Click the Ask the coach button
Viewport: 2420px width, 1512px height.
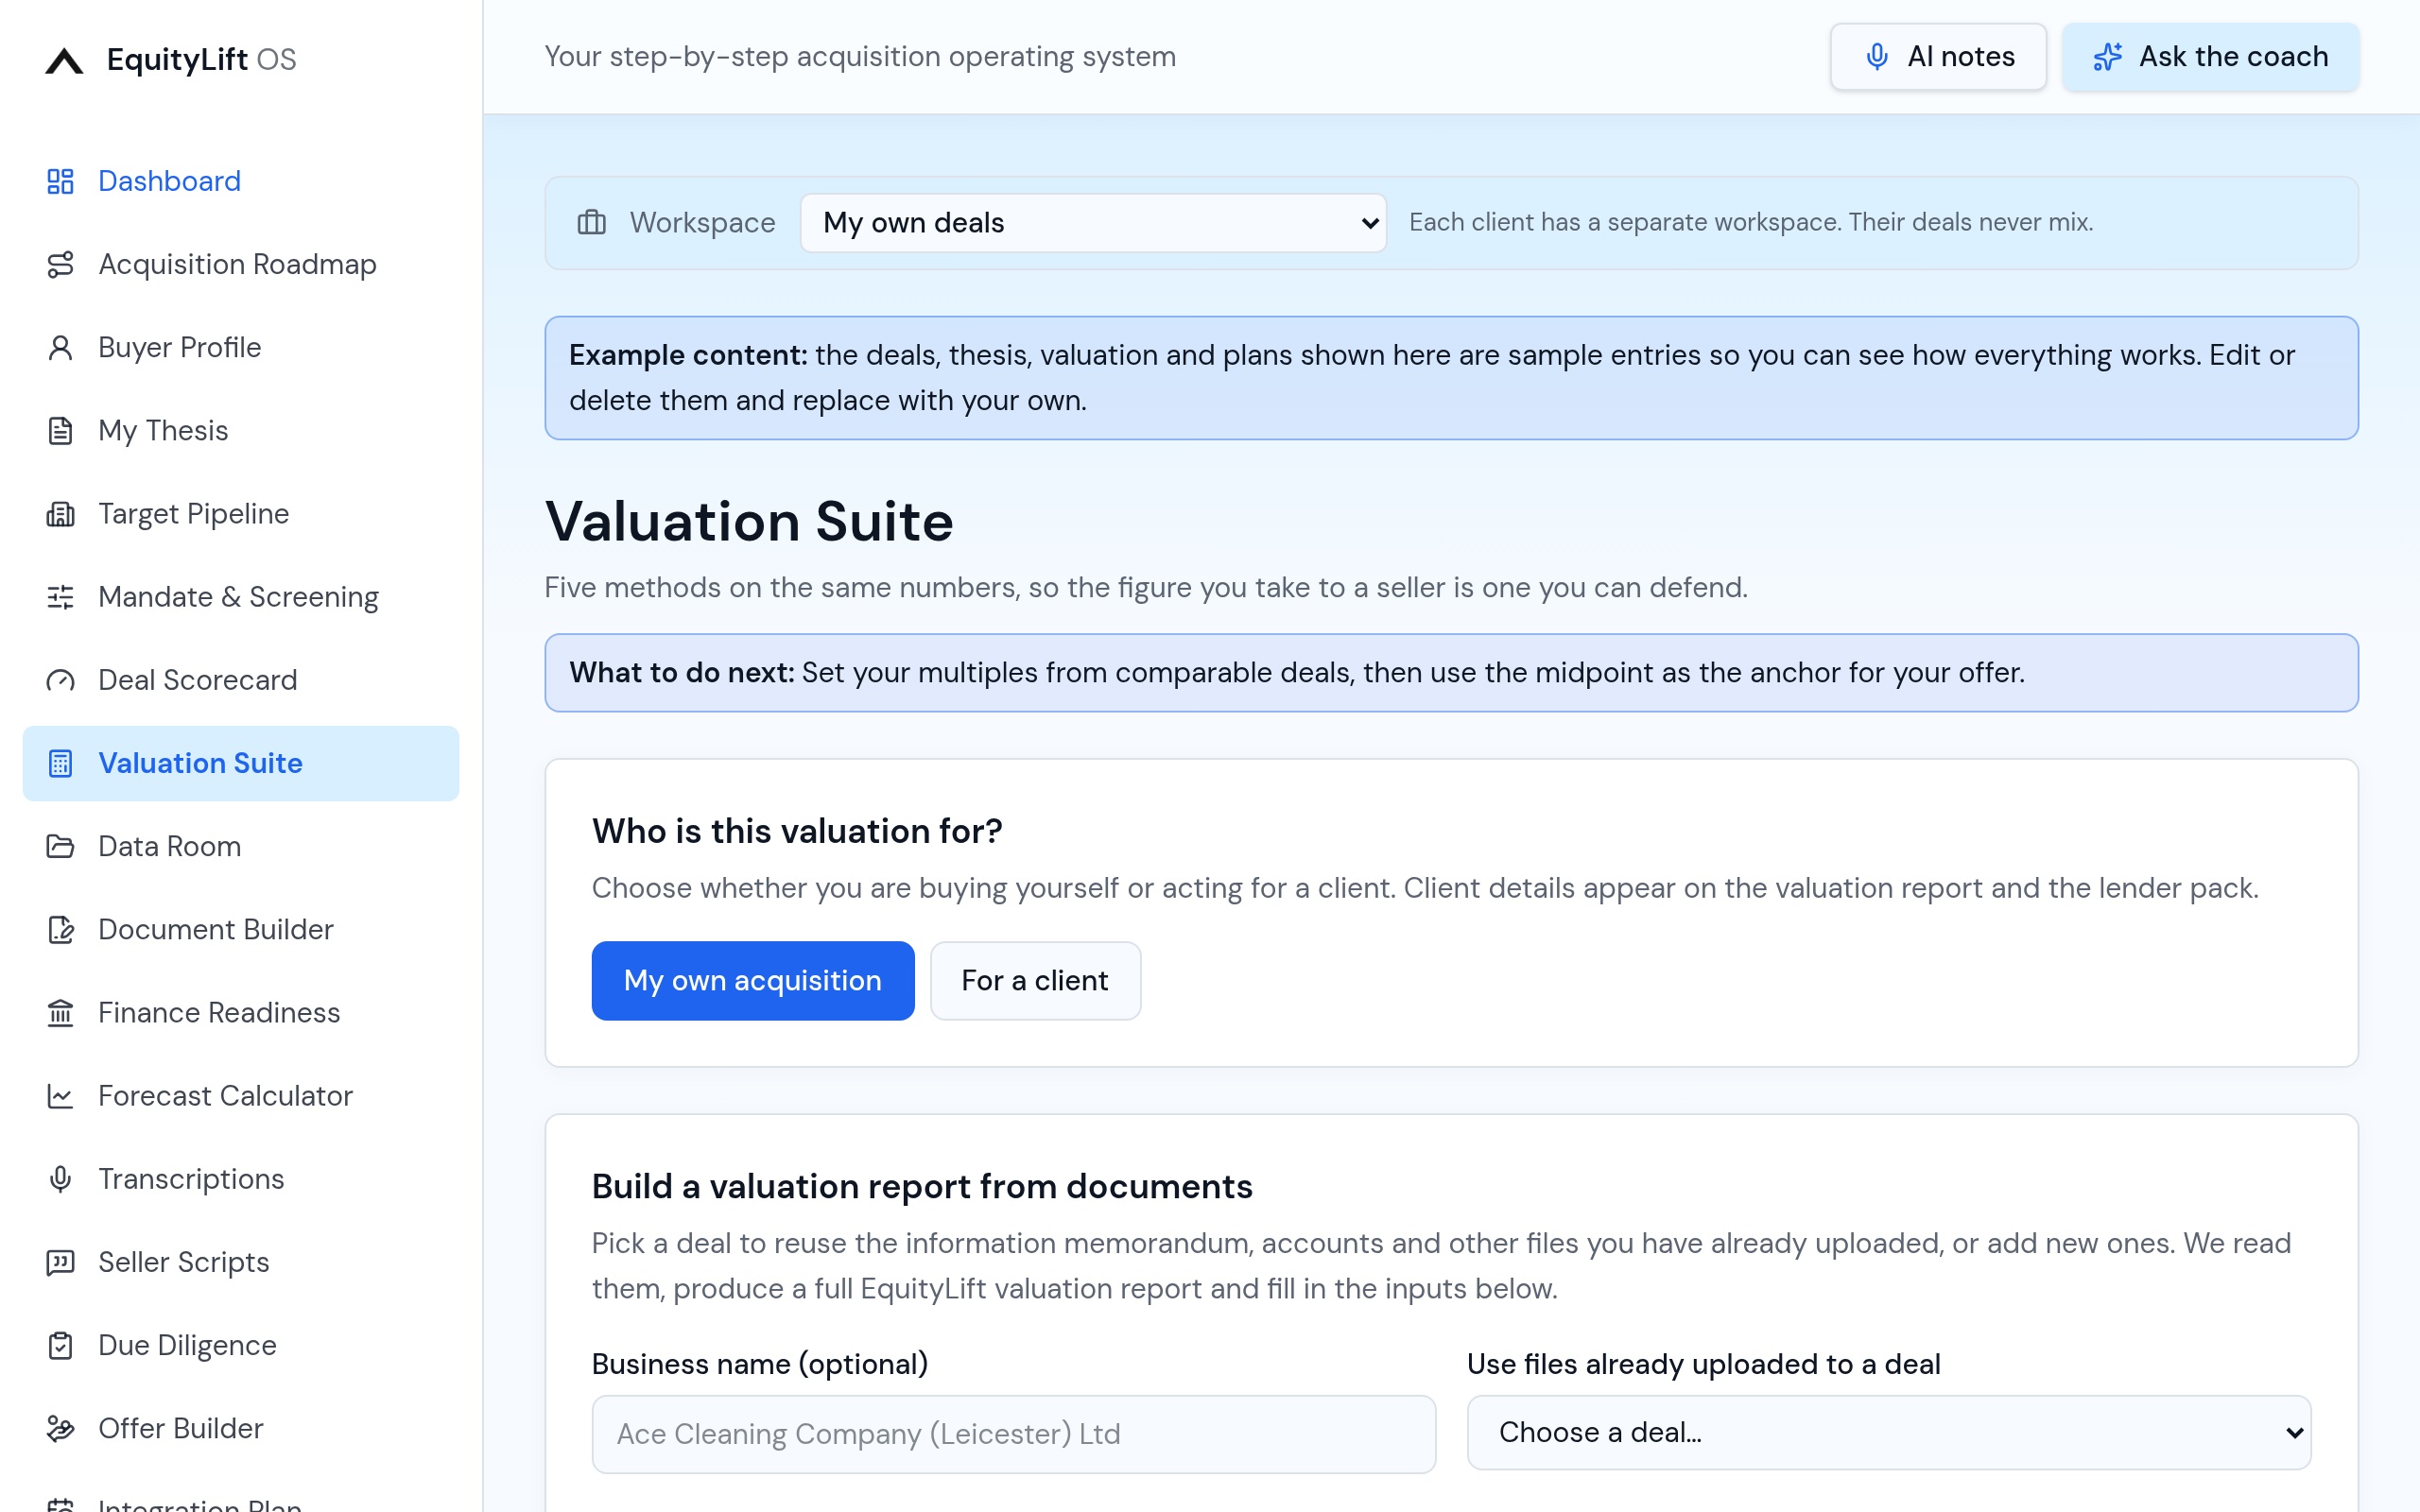2209,57
